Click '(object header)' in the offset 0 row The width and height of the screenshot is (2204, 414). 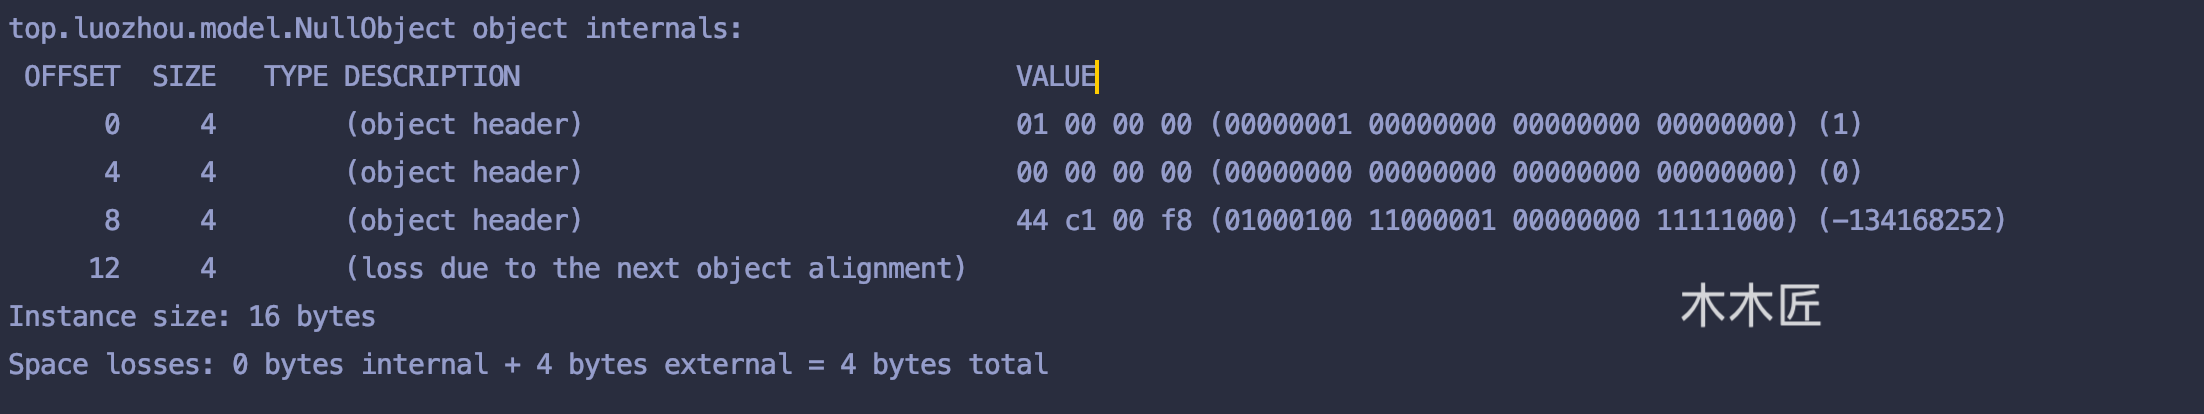(464, 125)
